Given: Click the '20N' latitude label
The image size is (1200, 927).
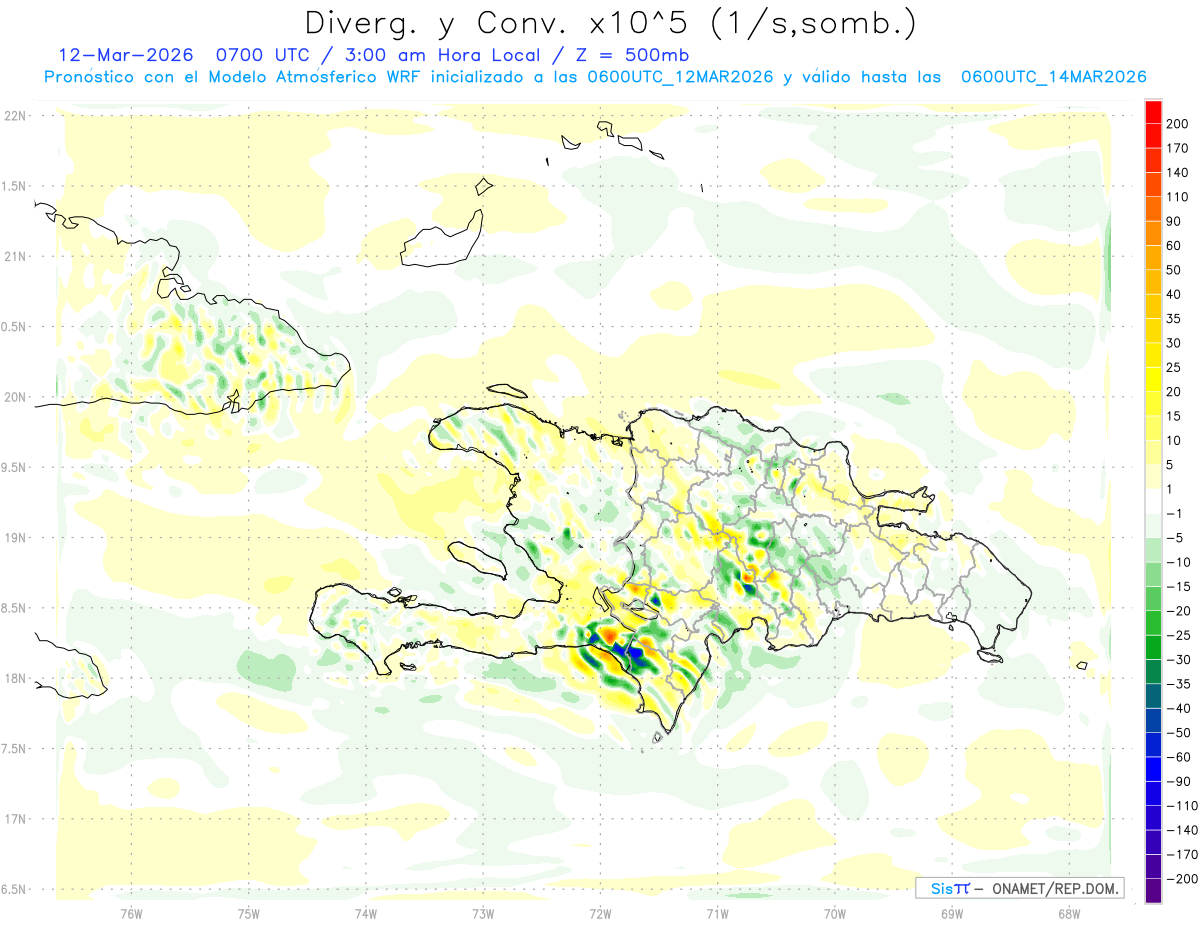Looking at the screenshot, I should coord(15,397).
